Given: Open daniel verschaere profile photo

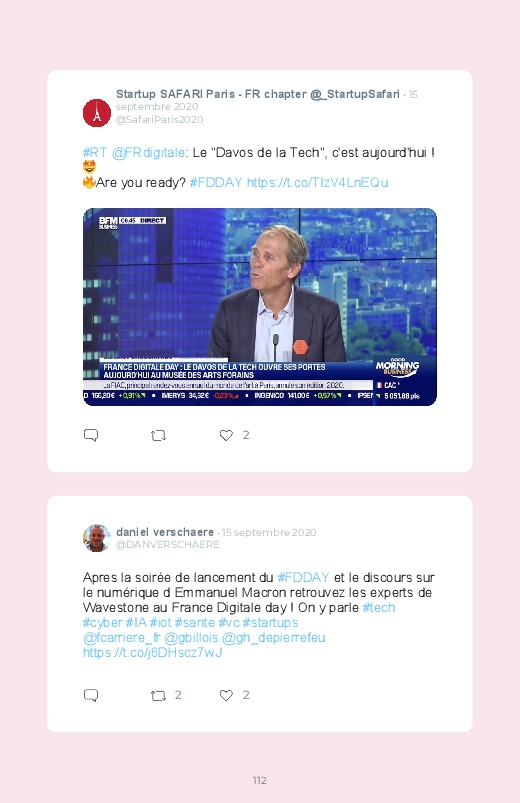Looking at the screenshot, I should [97, 538].
